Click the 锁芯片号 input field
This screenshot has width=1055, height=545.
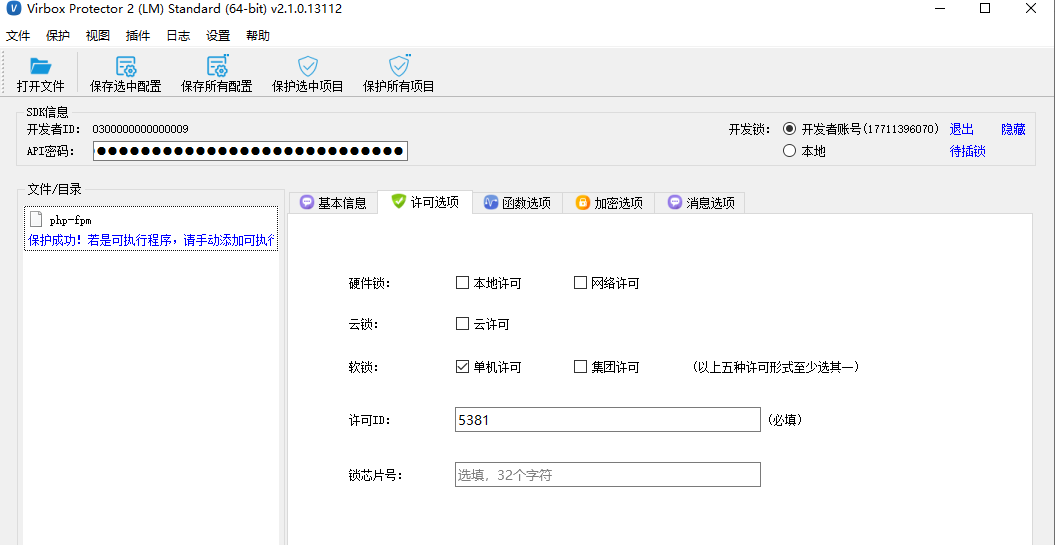[x=608, y=474]
